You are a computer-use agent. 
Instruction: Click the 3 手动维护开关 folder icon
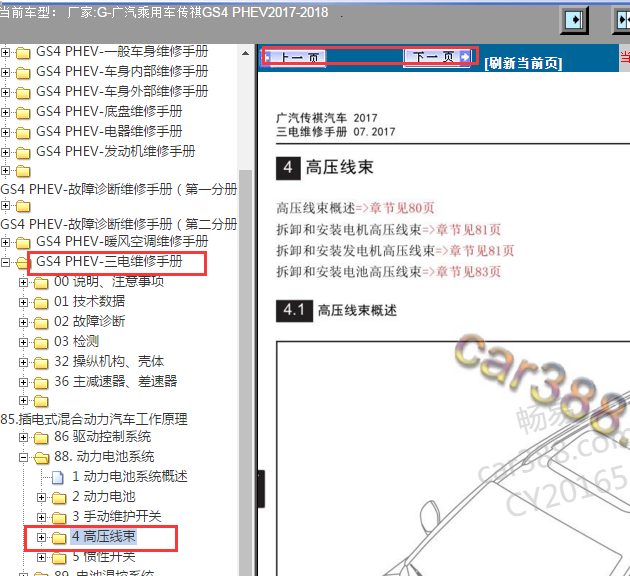(x=59, y=517)
